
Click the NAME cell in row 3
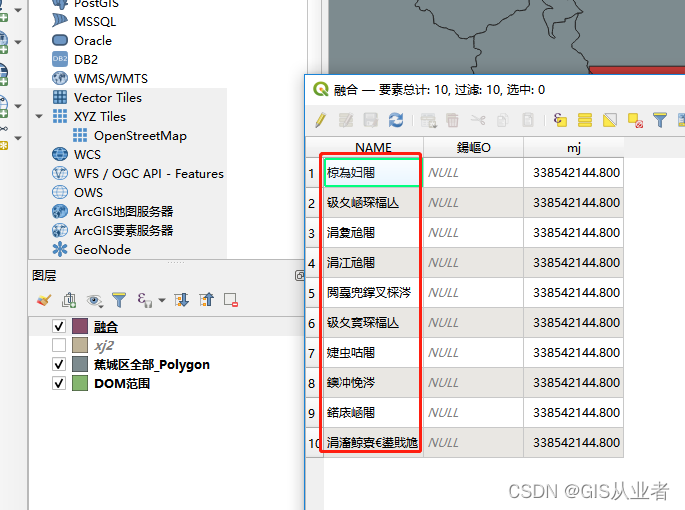point(373,233)
